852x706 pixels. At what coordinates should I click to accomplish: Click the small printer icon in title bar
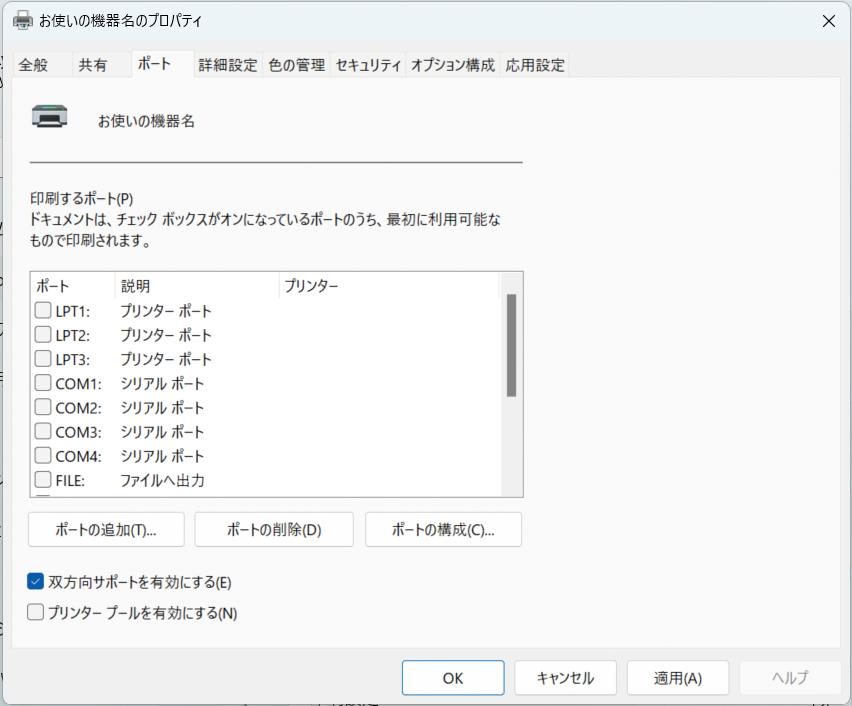22,21
